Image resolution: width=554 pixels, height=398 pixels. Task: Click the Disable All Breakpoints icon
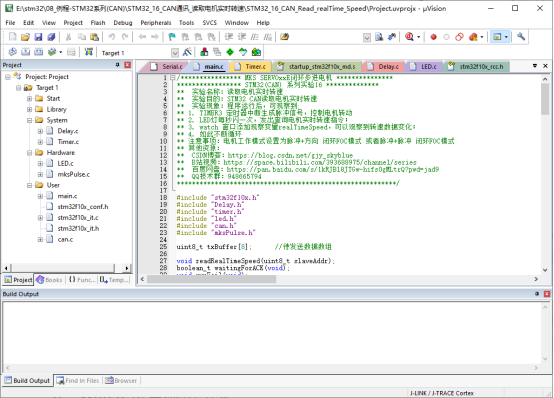click(459, 37)
